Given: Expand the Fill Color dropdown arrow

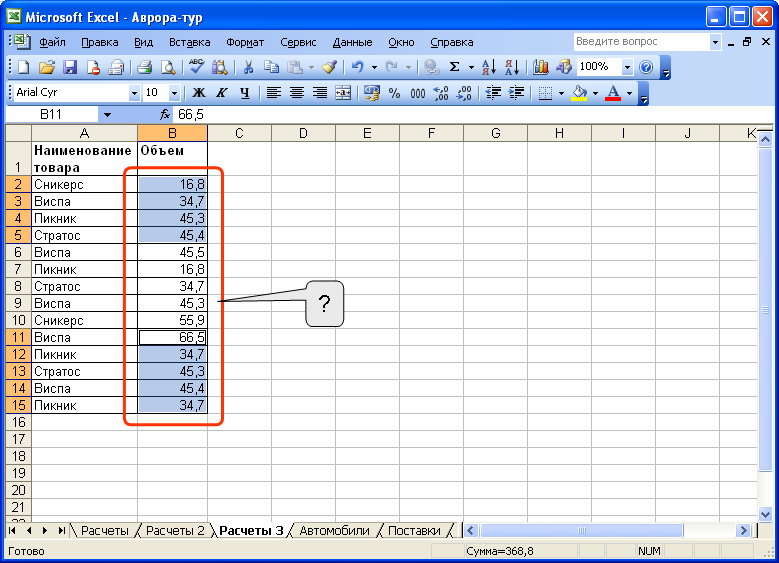Looking at the screenshot, I should coord(595,93).
